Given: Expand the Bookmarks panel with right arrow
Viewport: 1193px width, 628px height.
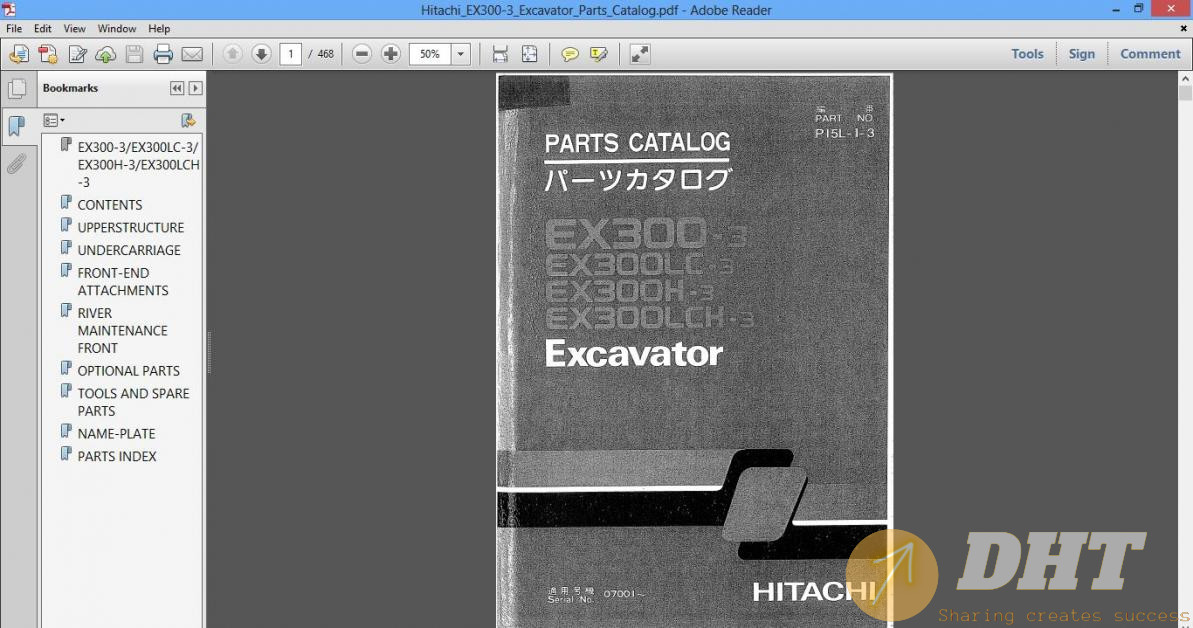Looking at the screenshot, I should (195, 88).
